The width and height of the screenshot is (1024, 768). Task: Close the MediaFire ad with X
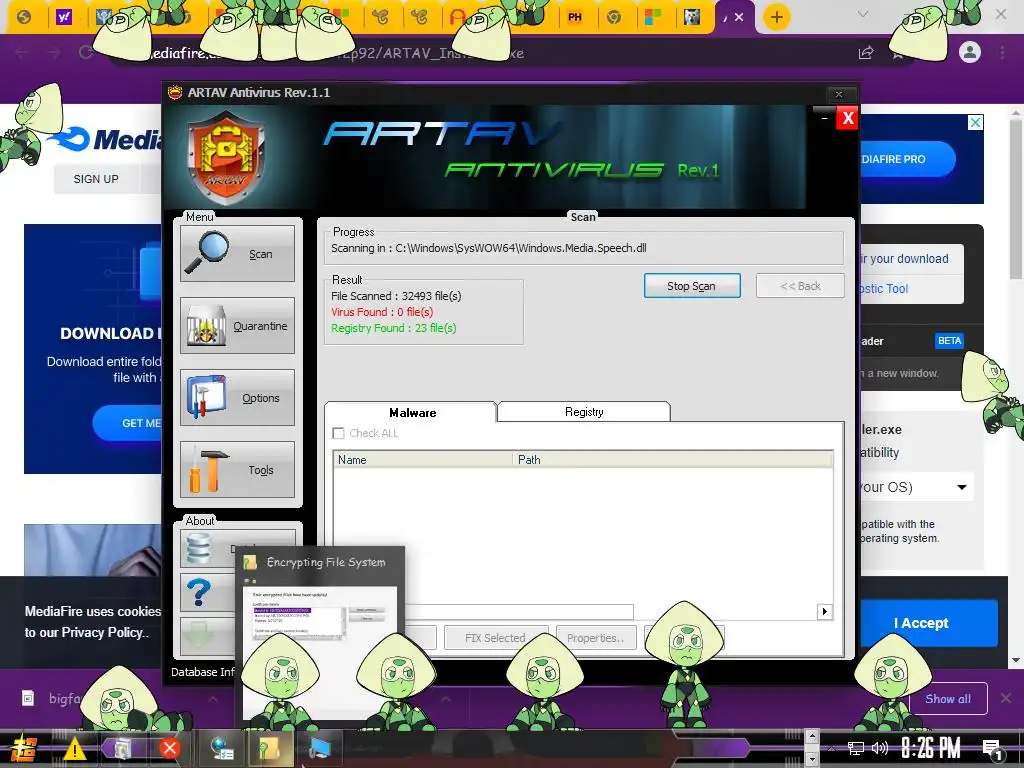tap(975, 122)
